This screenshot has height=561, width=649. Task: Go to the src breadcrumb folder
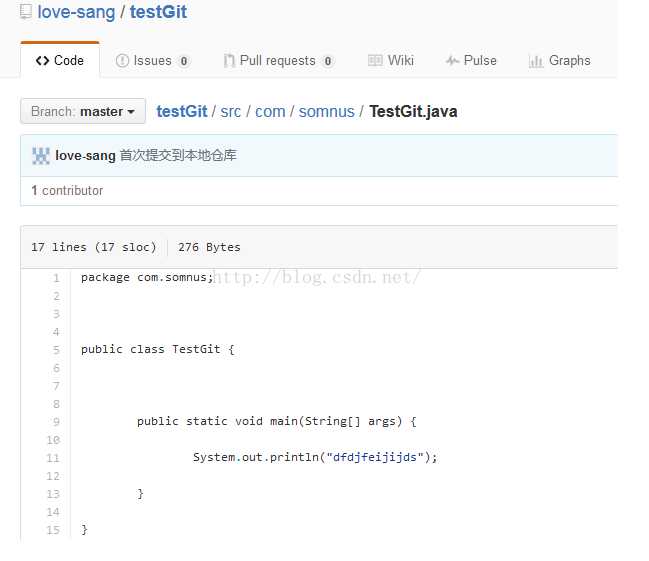pos(231,111)
